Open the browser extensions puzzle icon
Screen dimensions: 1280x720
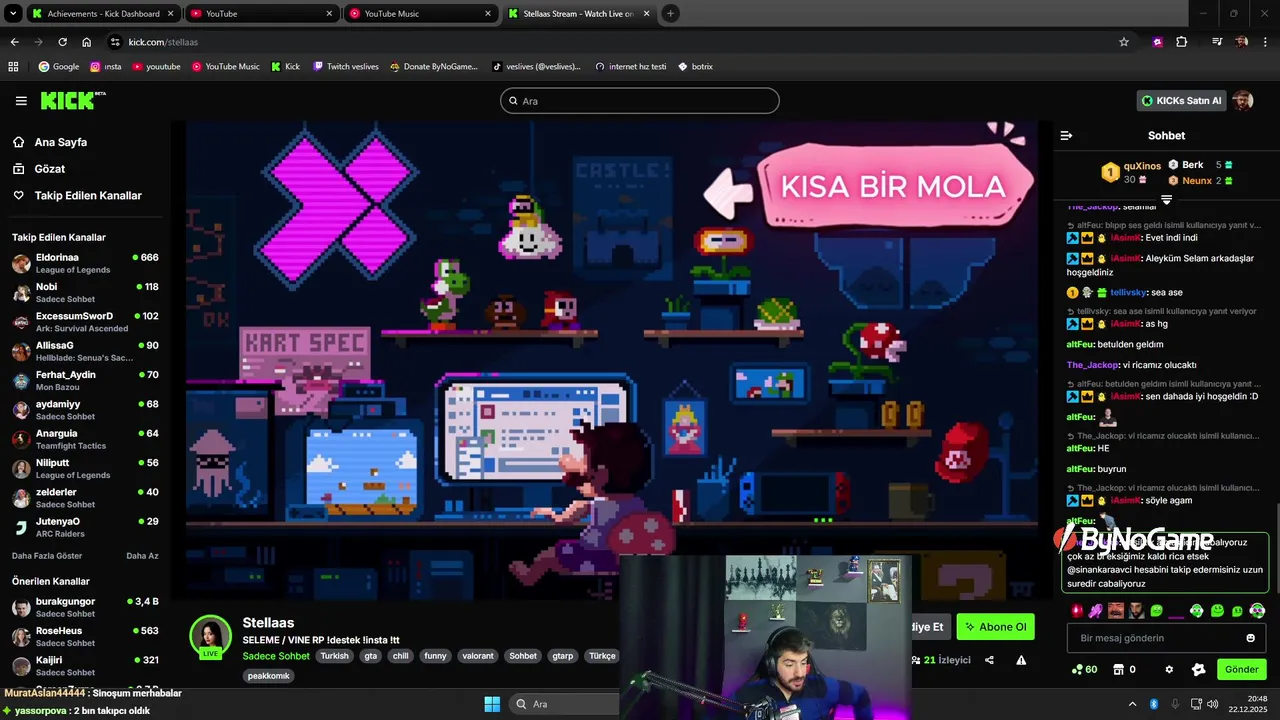tap(1182, 42)
